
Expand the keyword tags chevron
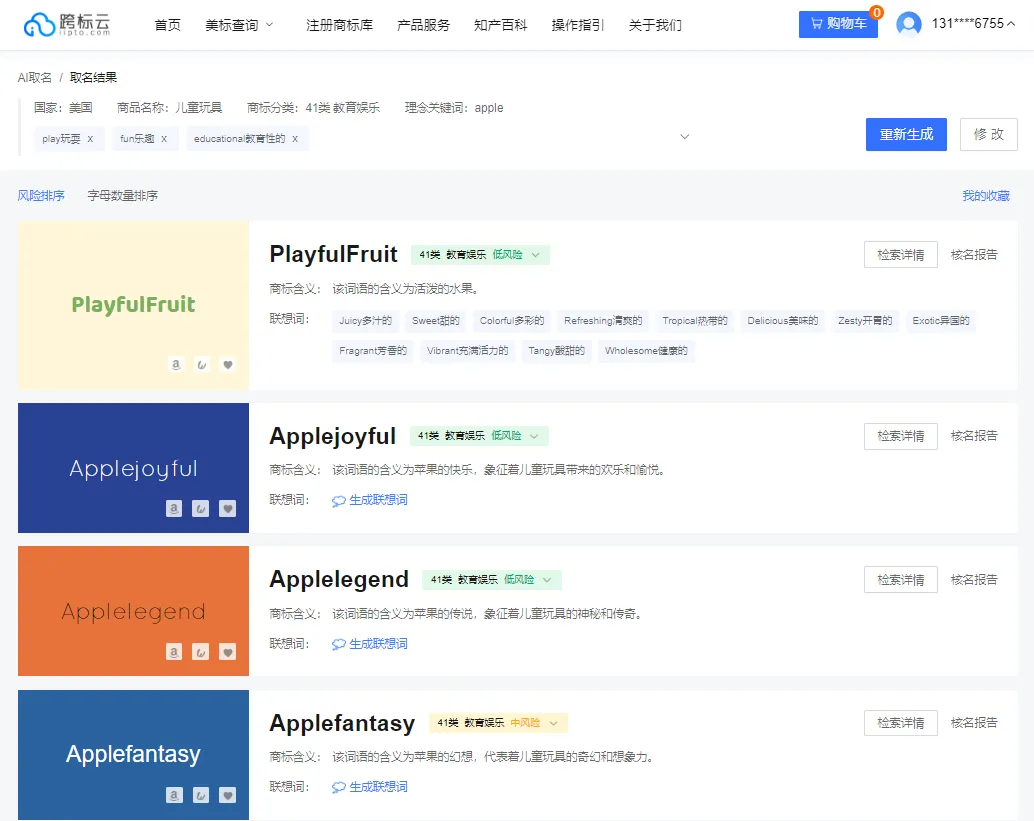(684, 137)
